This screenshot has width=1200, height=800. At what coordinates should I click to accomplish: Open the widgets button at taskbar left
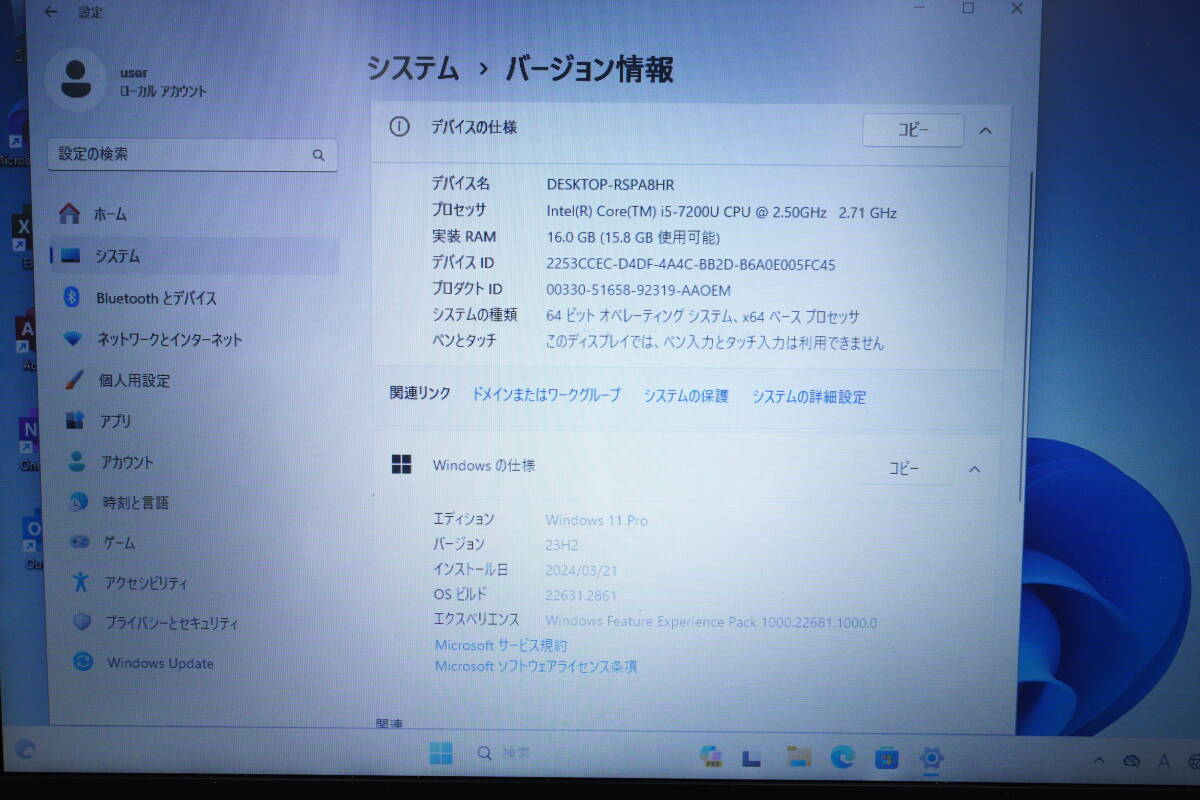(x=26, y=748)
